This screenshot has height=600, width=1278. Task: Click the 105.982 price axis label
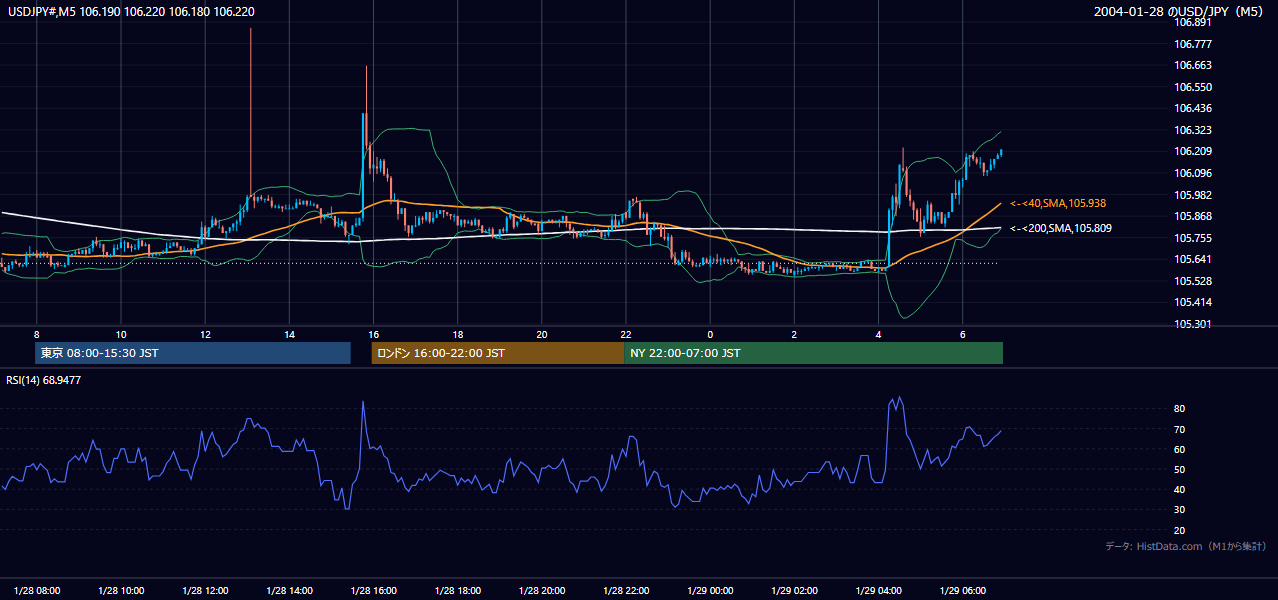pos(1193,195)
